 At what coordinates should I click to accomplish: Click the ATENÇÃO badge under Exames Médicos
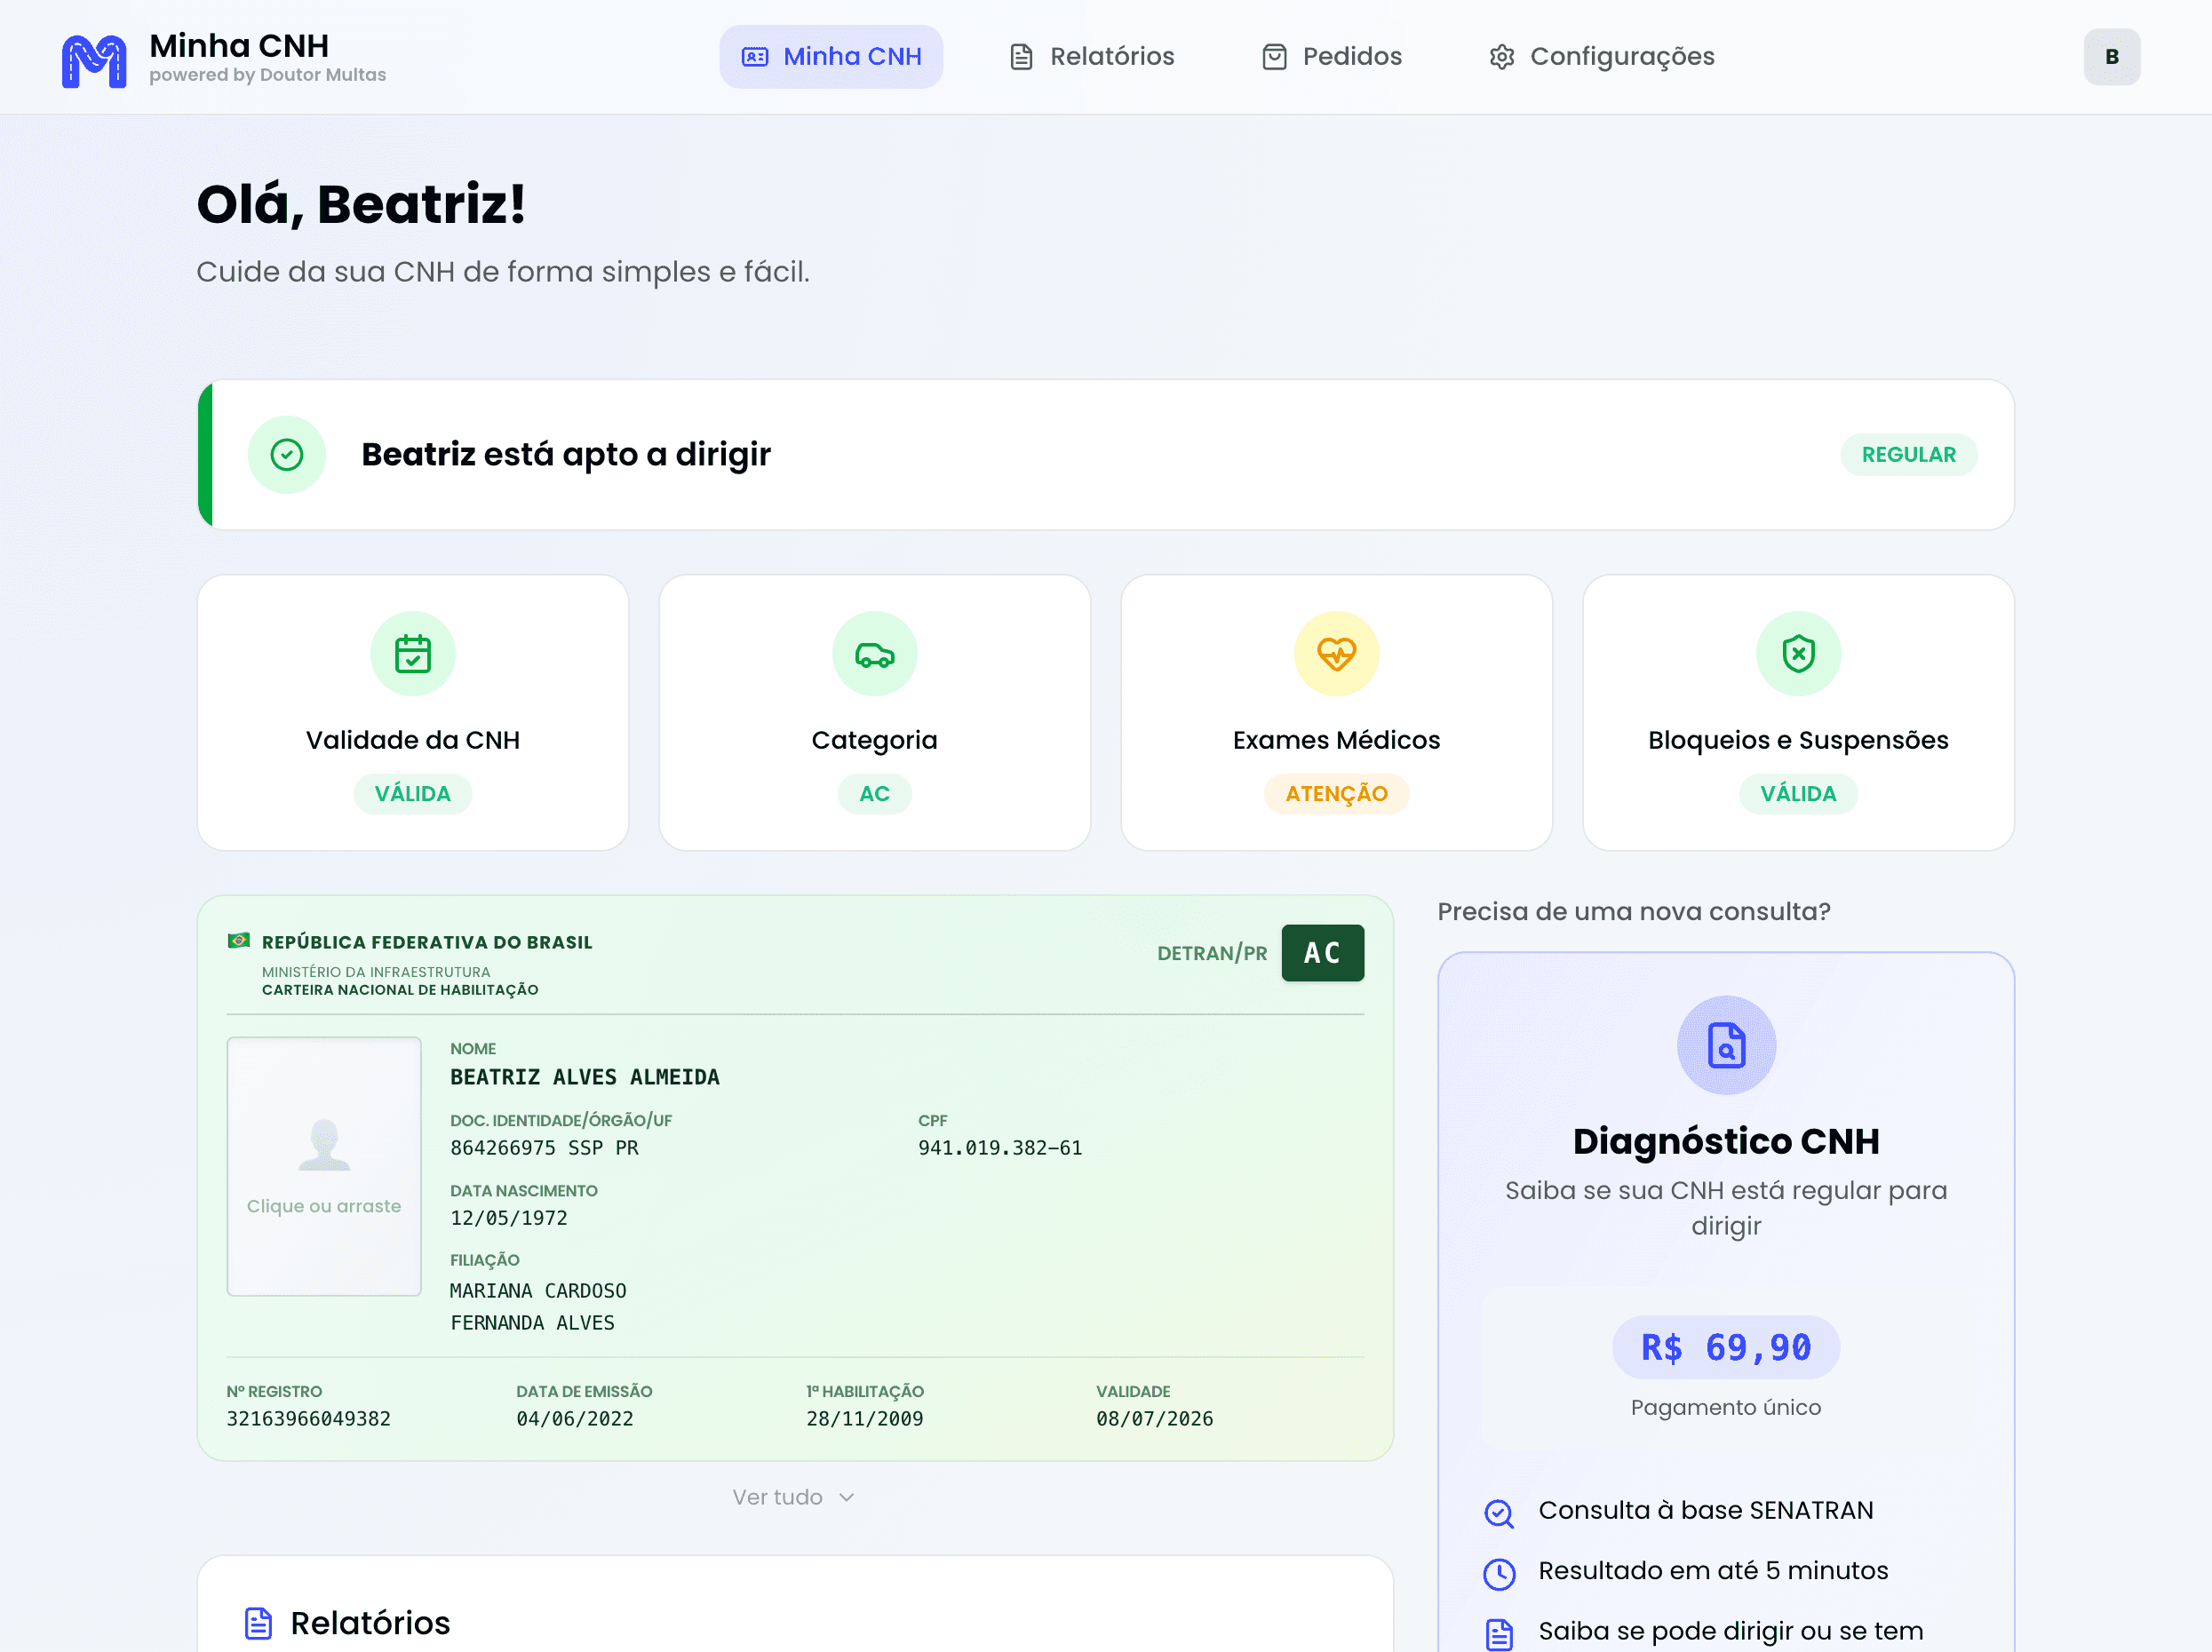coord(1336,794)
